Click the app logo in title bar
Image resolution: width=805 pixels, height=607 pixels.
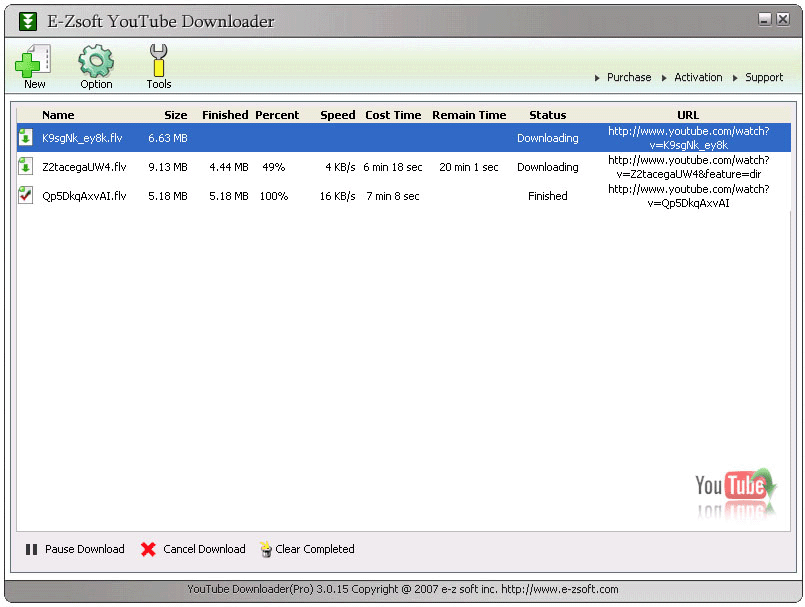pyautogui.click(x=28, y=21)
